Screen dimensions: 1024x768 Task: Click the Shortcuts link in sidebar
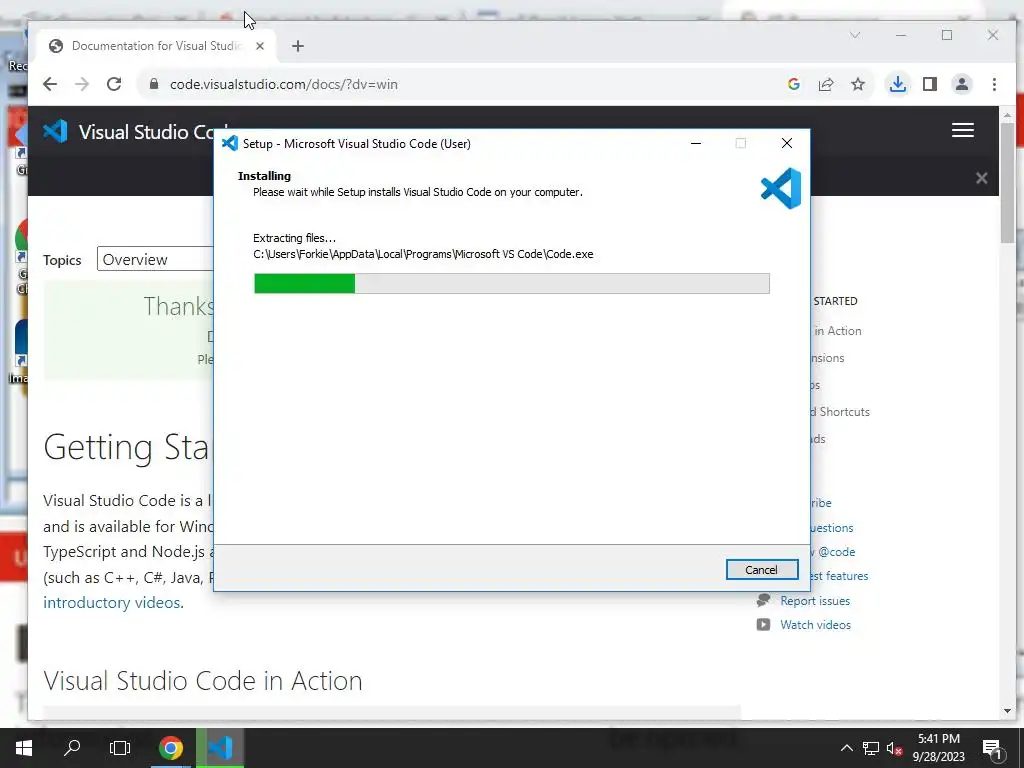[x=840, y=412]
